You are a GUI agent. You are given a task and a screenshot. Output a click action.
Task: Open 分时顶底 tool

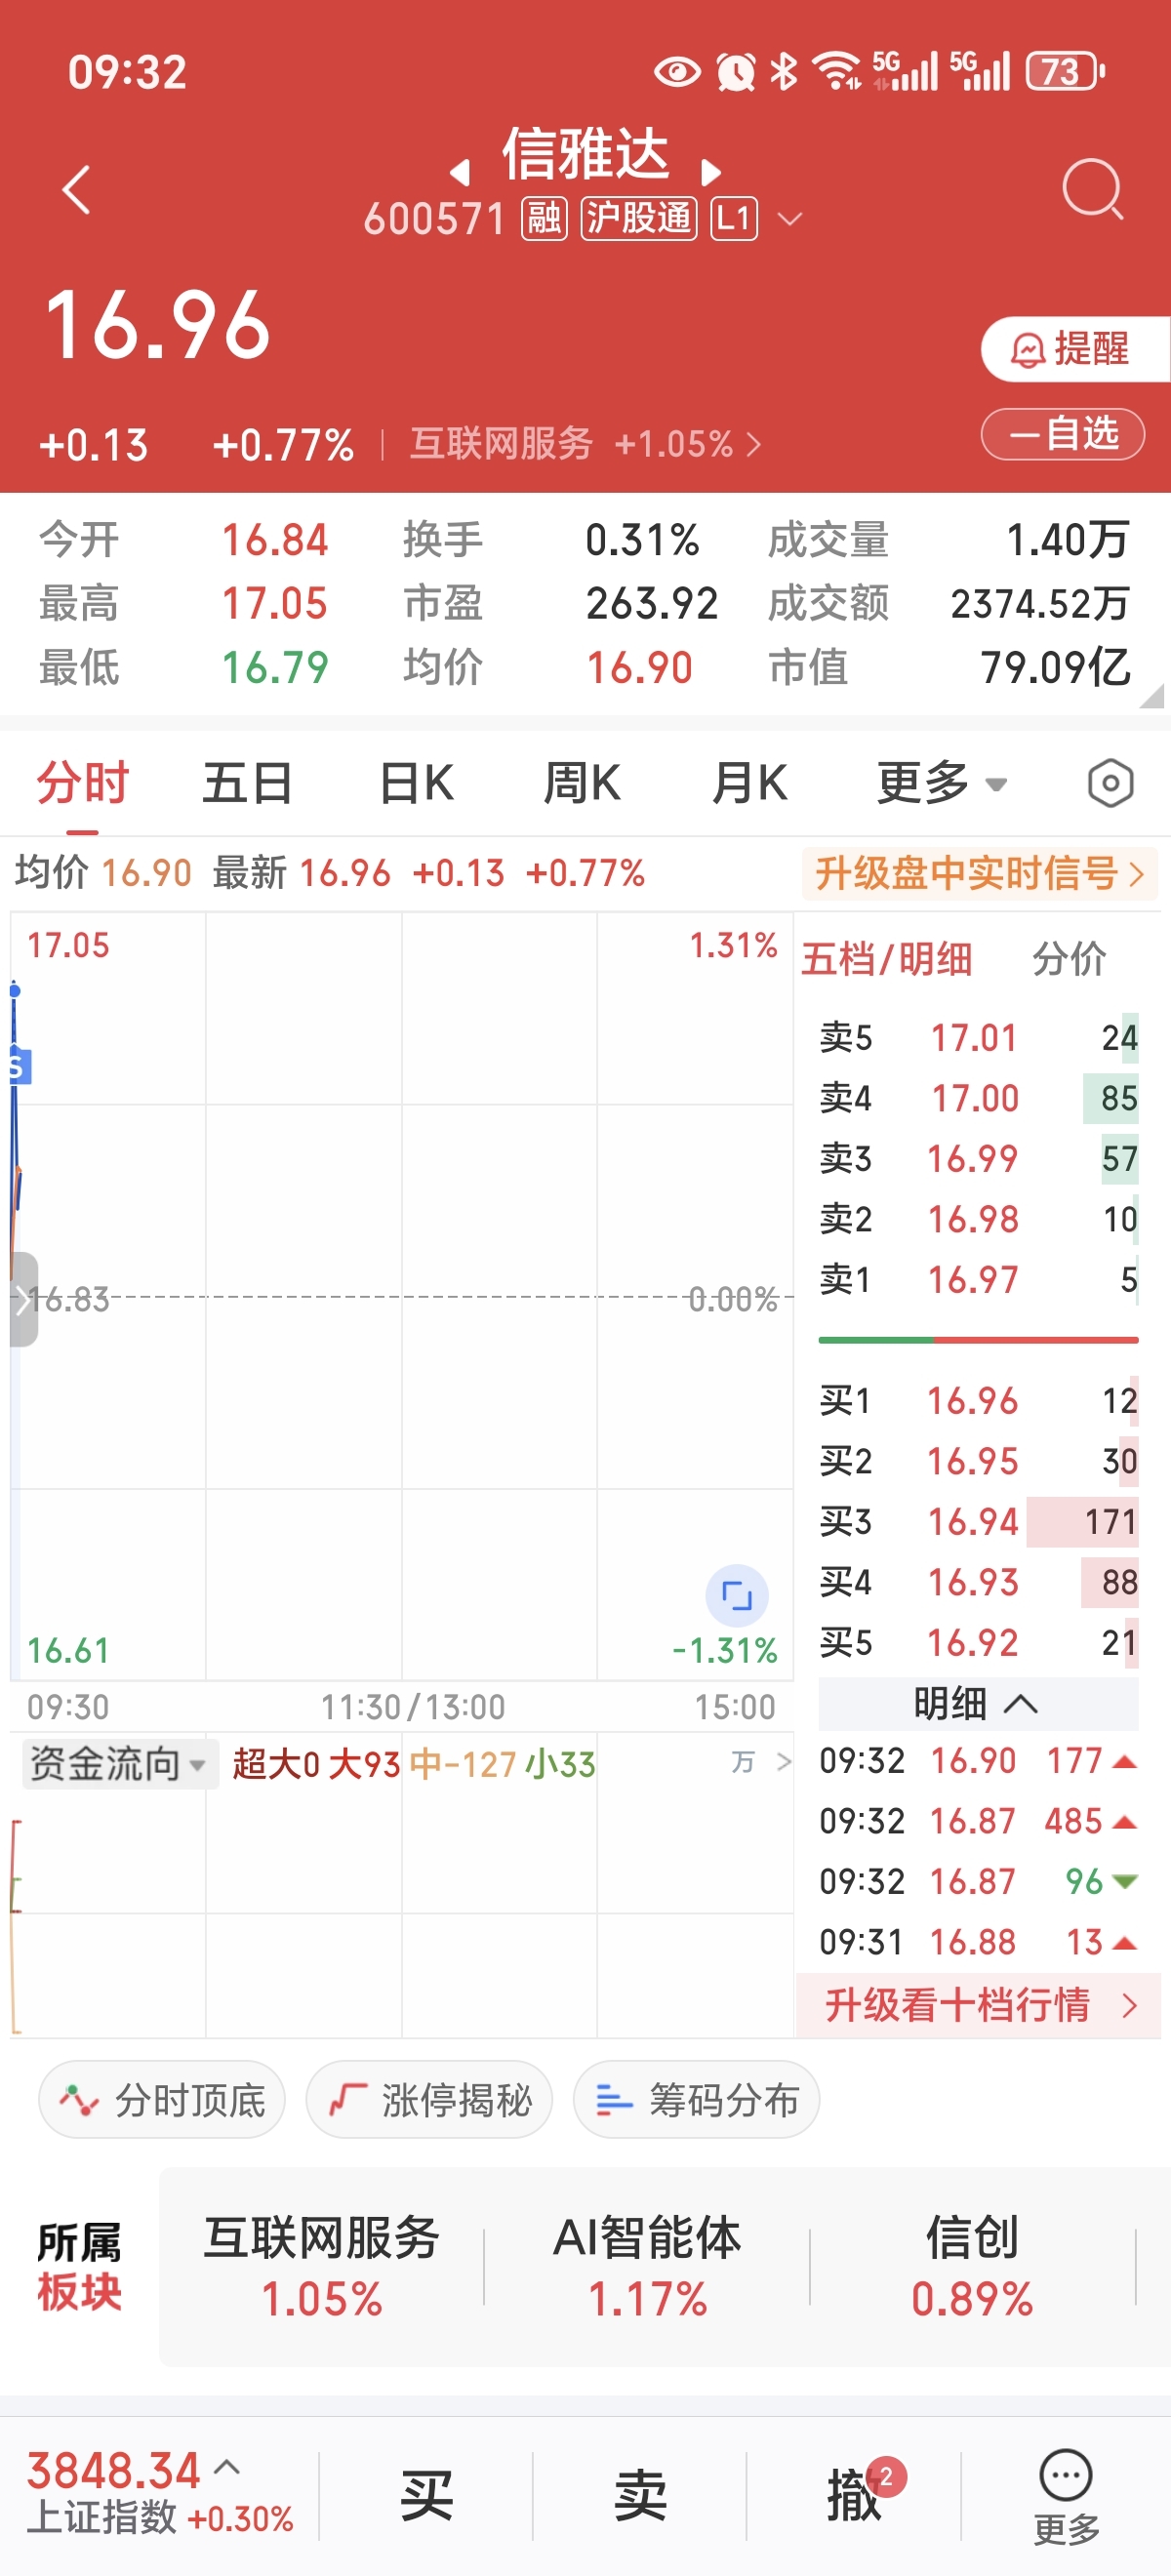162,2099
